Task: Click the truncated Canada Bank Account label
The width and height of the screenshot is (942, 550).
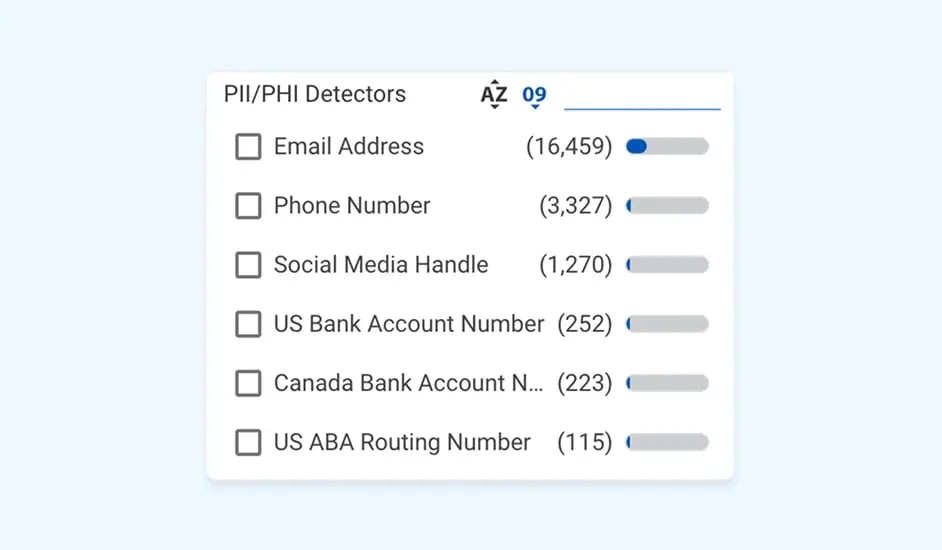Action: (x=408, y=383)
